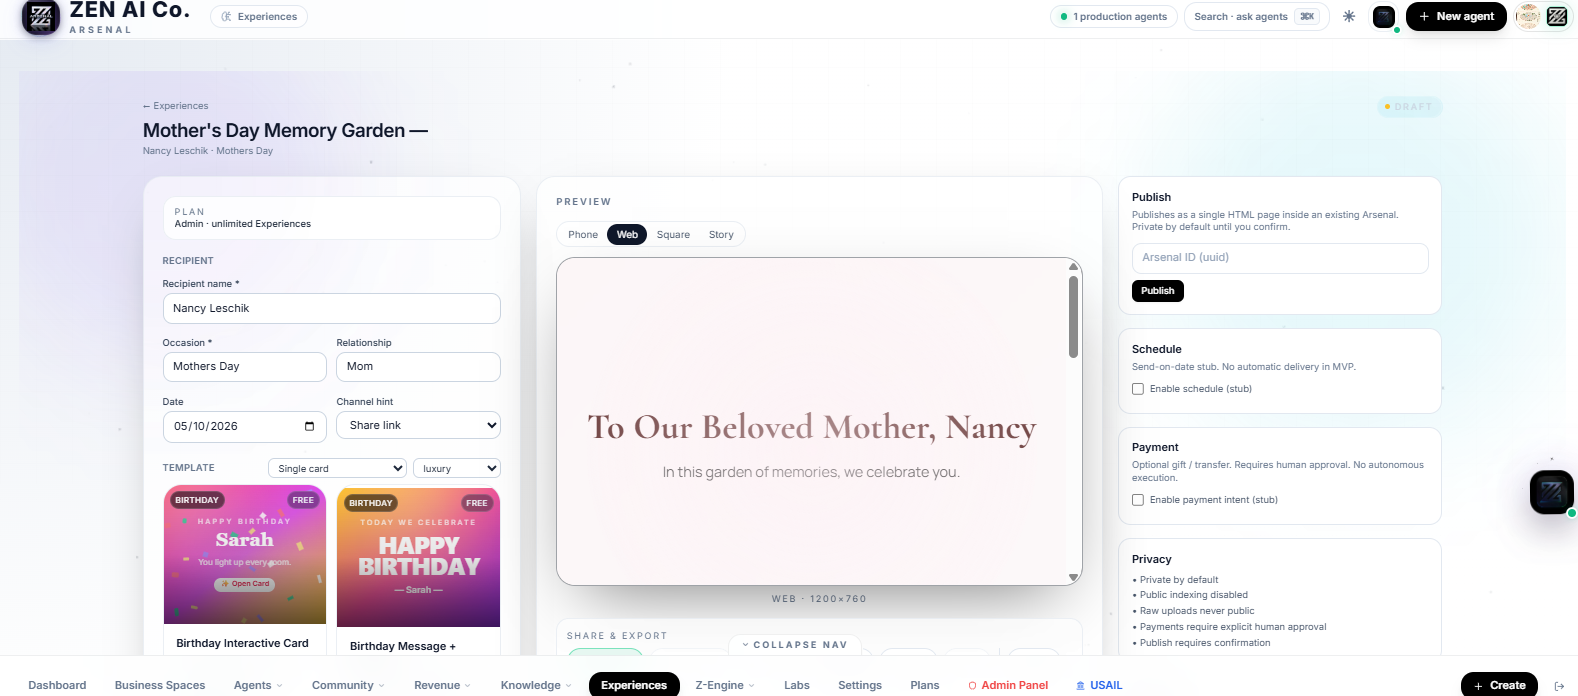Screen dimensions: 1578x696
Task: Select the Birthday Message template thumbnail
Action: [418, 558]
